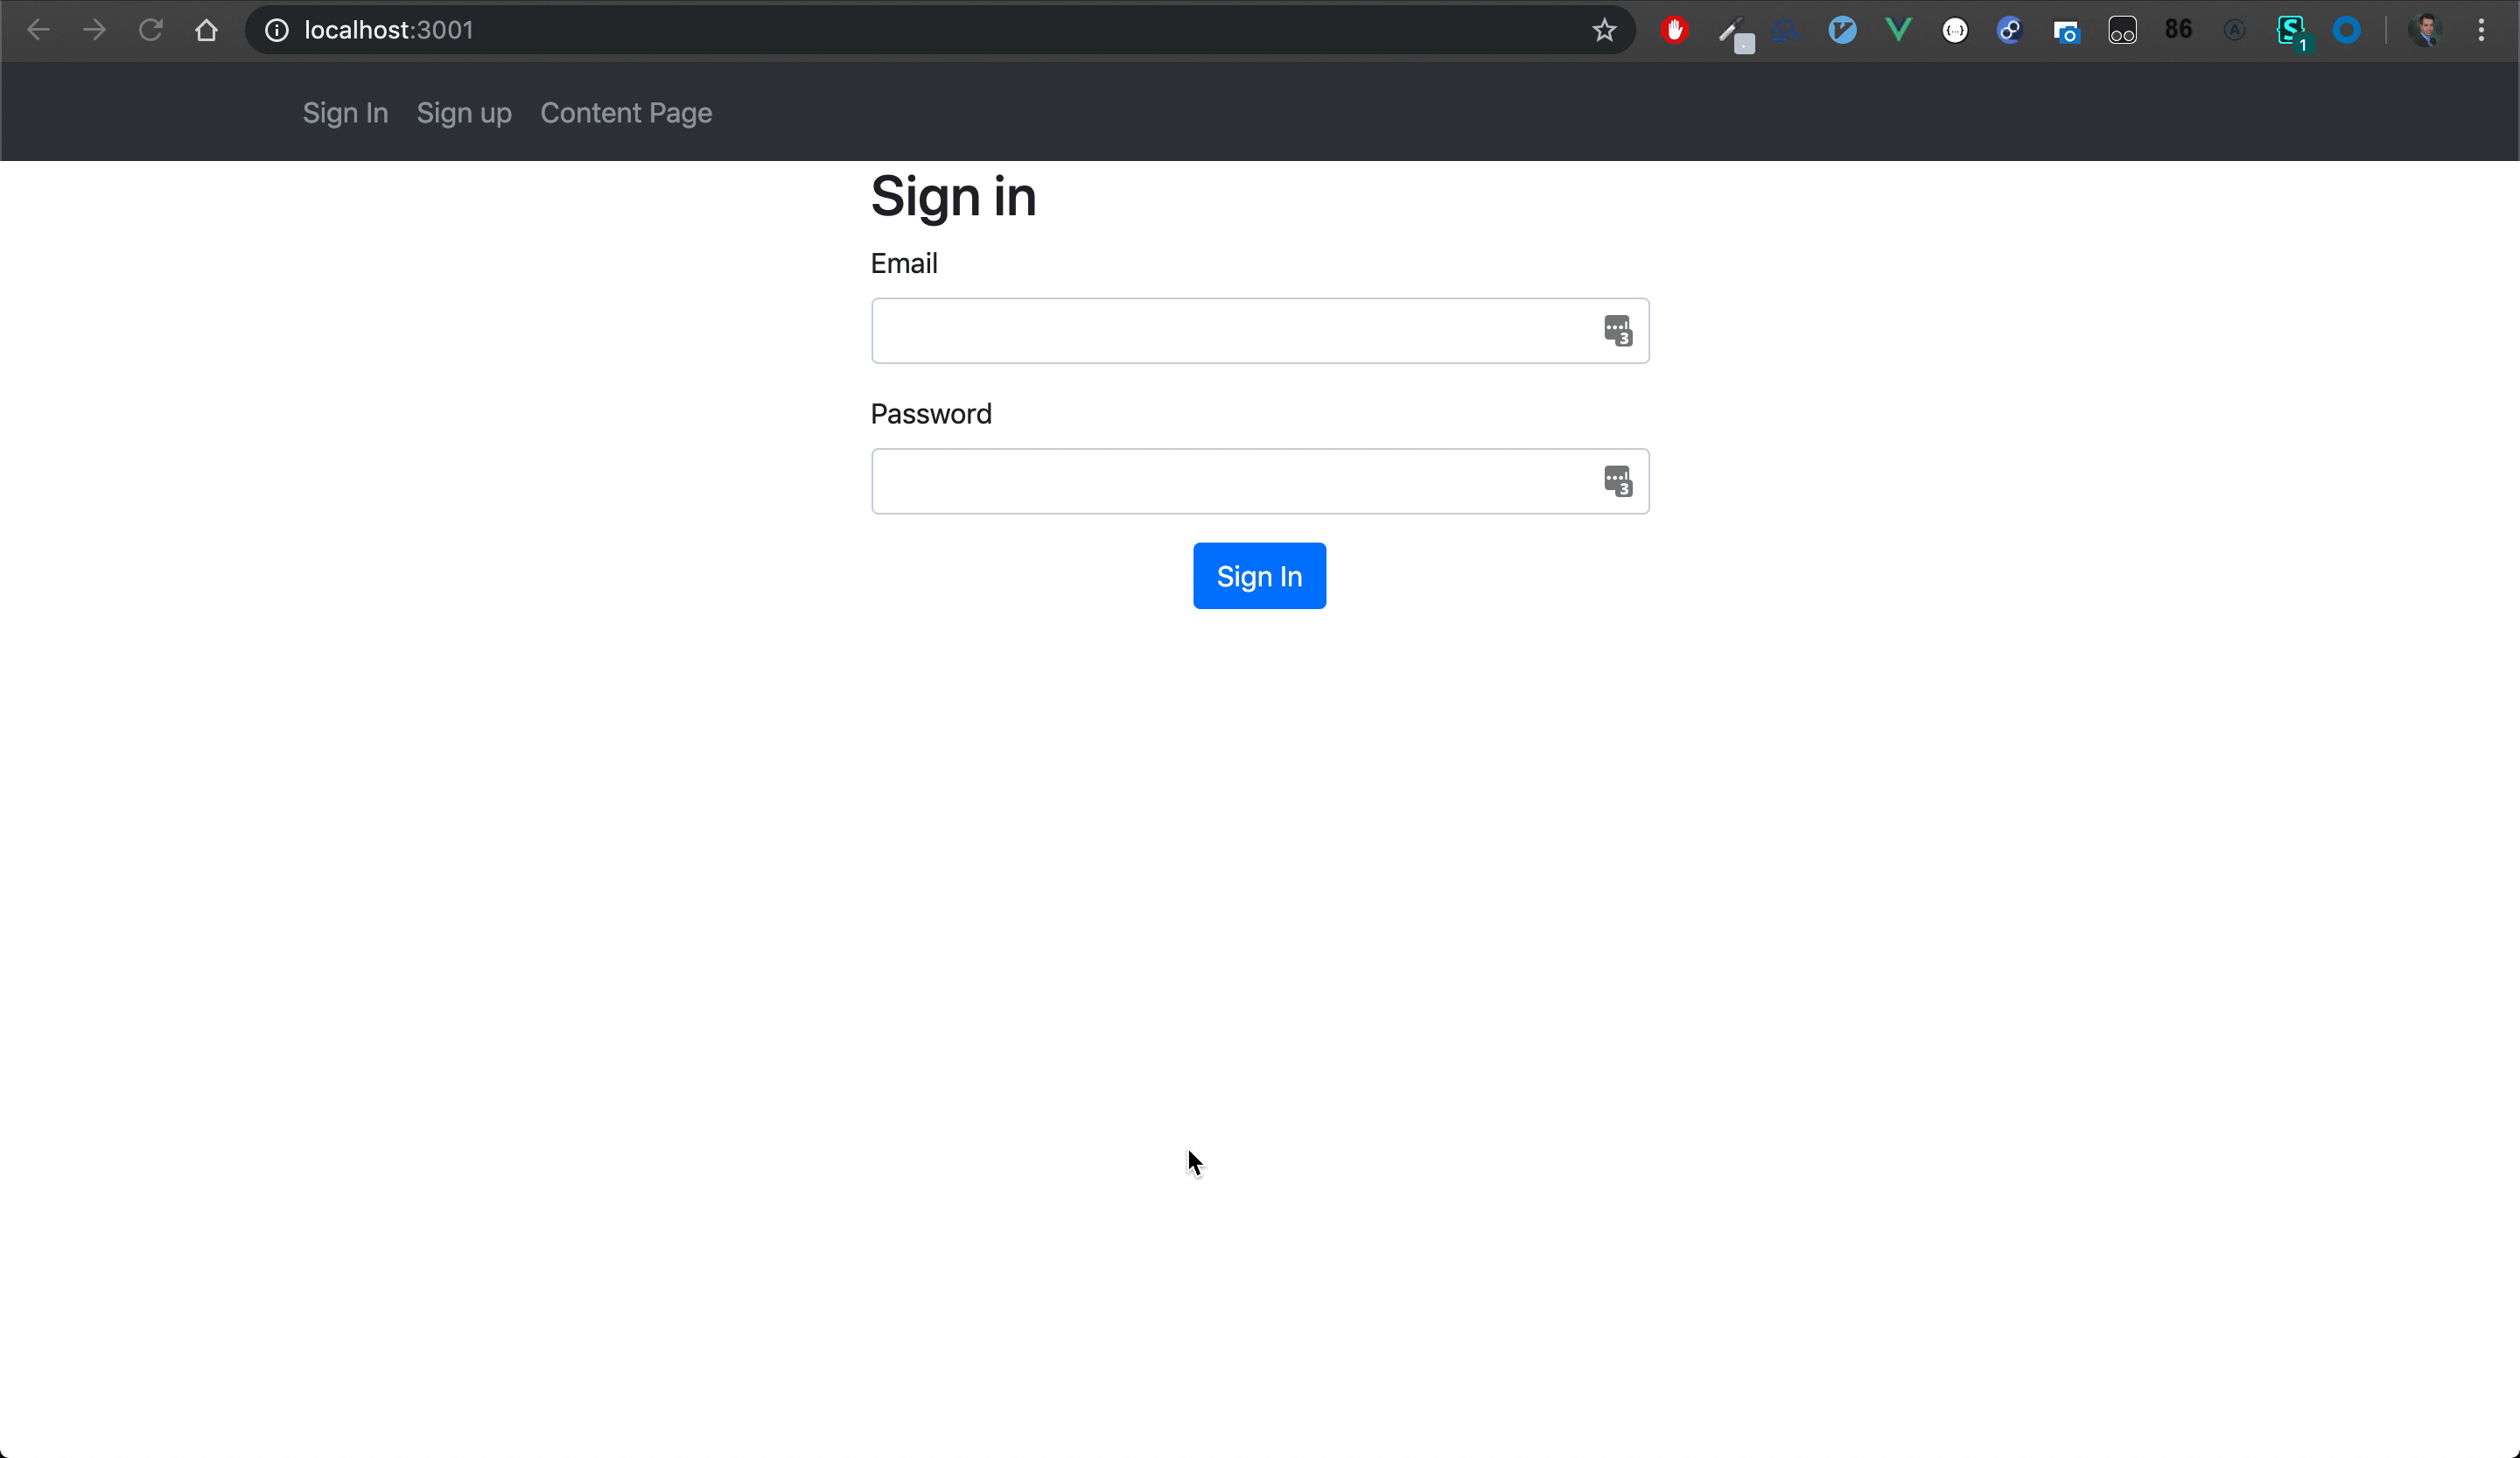This screenshot has height=1458, width=2520.
Task: Click the AdBlock red hand extension icon
Action: point(1675,30)
